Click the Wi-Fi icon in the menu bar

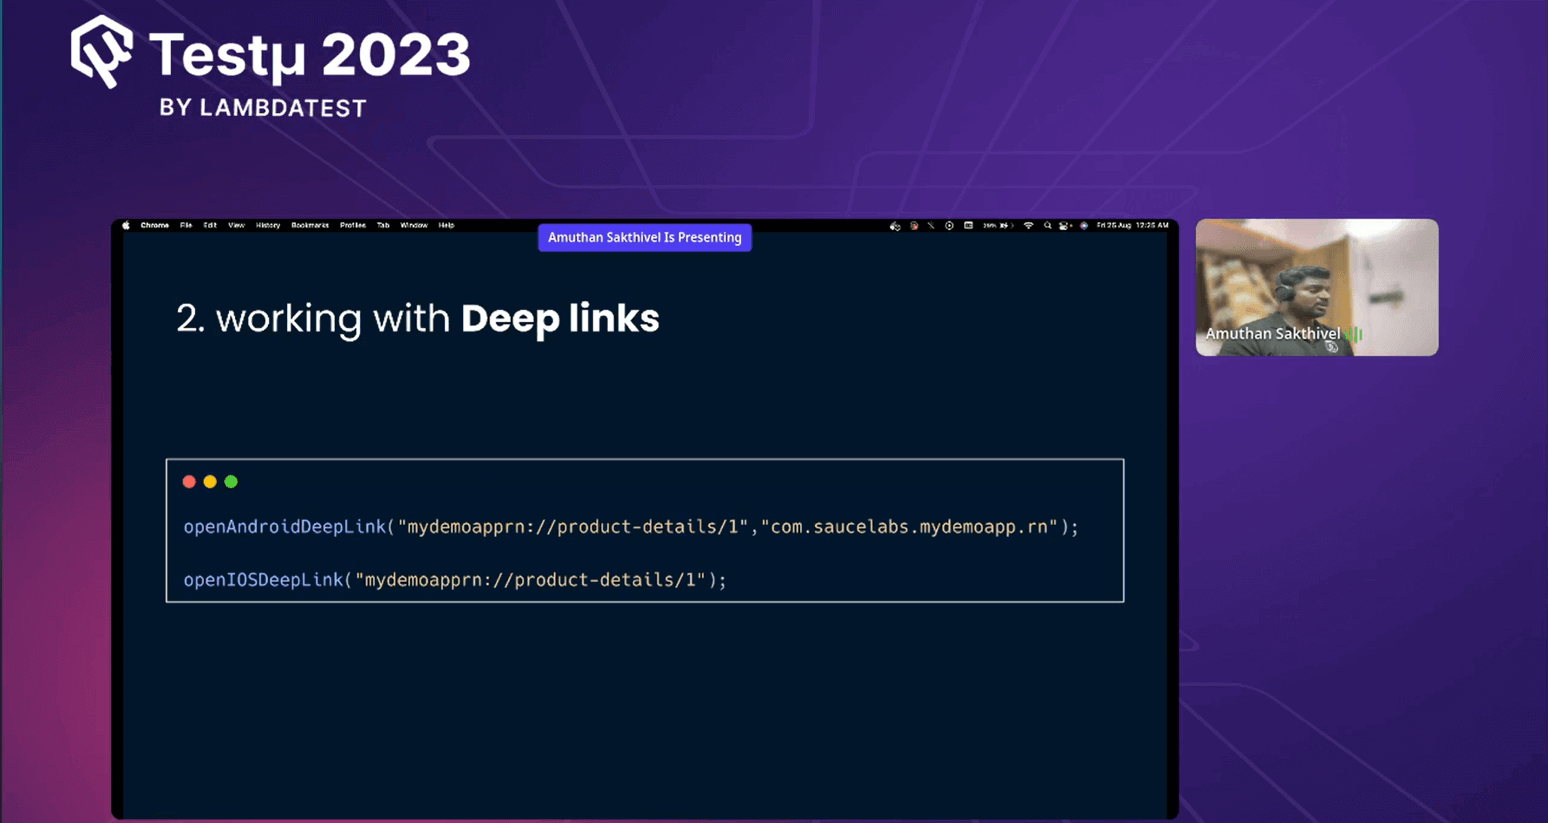pyautogui.click(x=1028, y=226)
